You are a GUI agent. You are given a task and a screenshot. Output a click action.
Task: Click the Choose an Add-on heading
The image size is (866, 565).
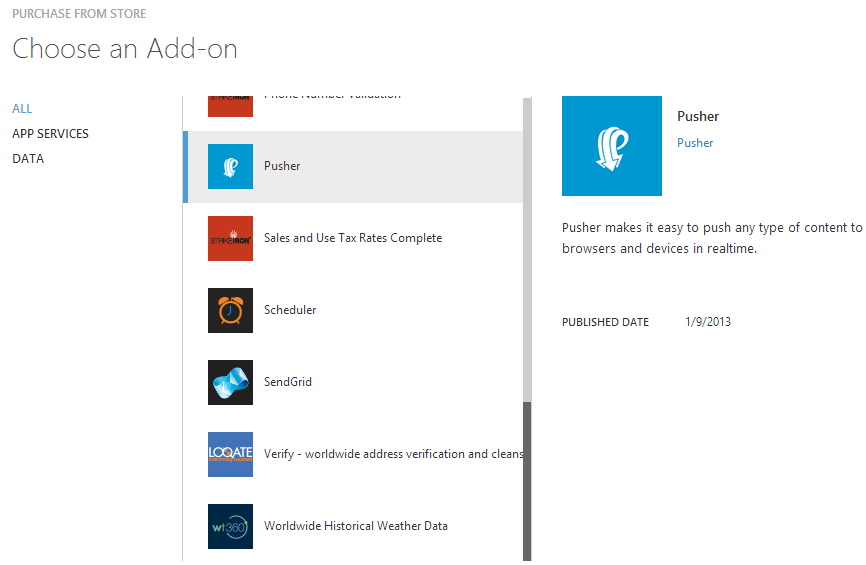pyautogui.click(x=125, y=49)
